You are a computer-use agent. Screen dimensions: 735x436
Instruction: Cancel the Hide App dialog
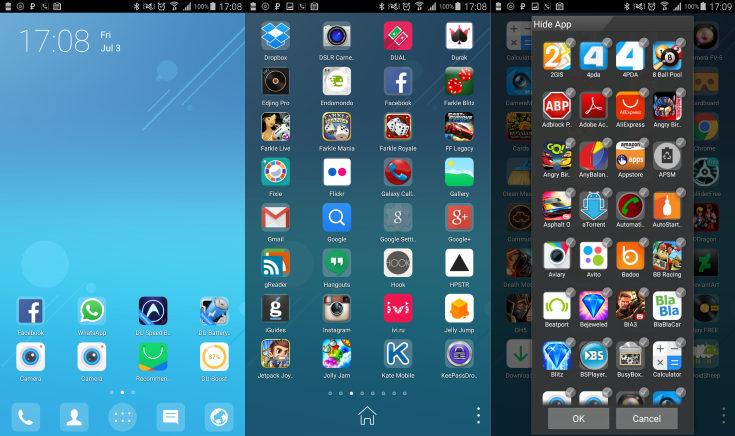pyautogui.click(x=646, y=418)
